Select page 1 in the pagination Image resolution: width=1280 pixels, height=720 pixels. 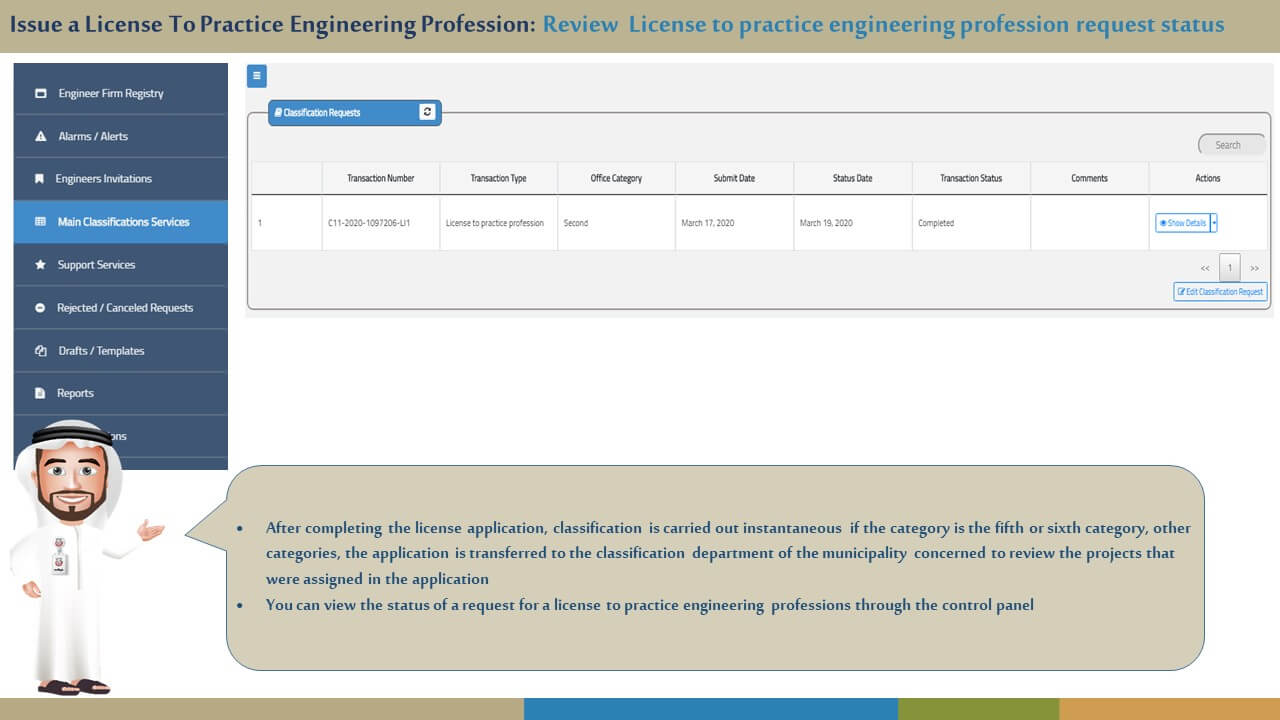click(1230, 268)
